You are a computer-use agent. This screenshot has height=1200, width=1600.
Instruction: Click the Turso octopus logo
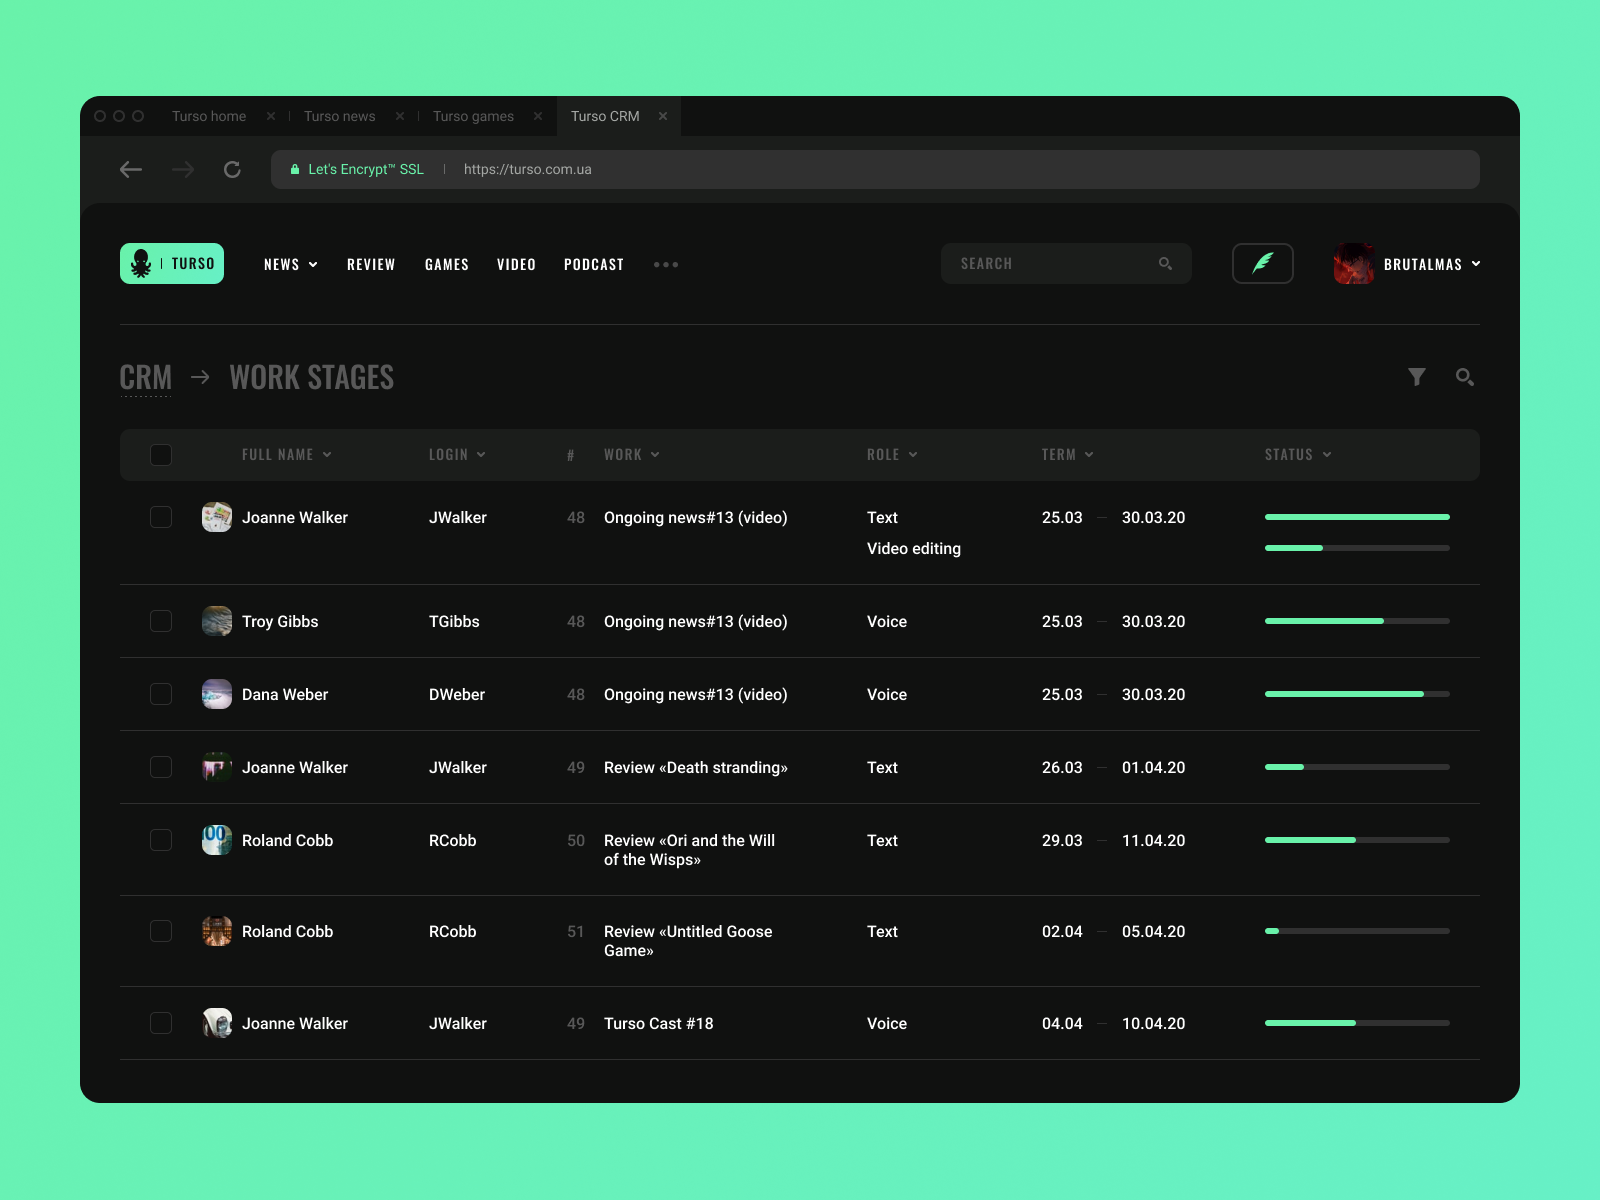pyautogui.click(x=141, y=263)
